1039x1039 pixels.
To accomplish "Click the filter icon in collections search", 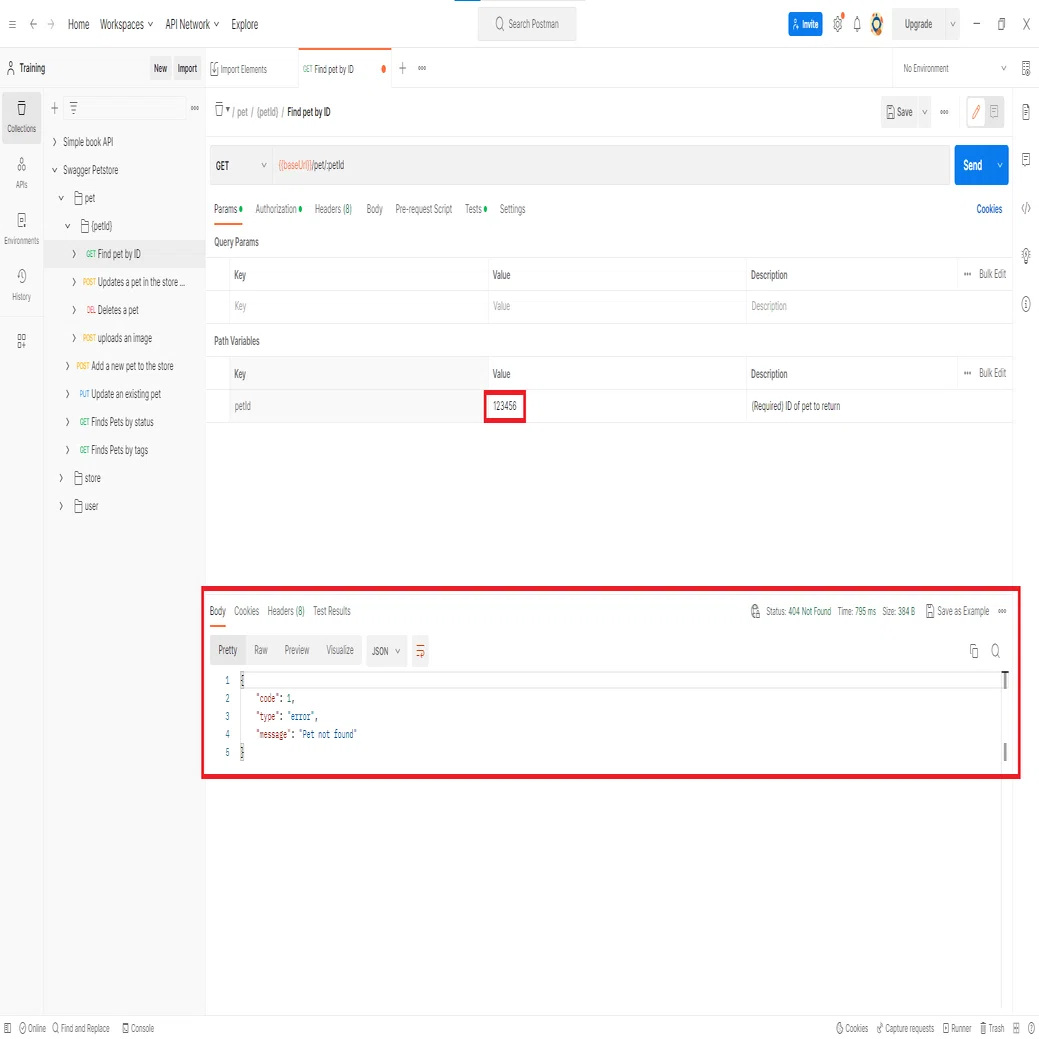I will (74, 107).
